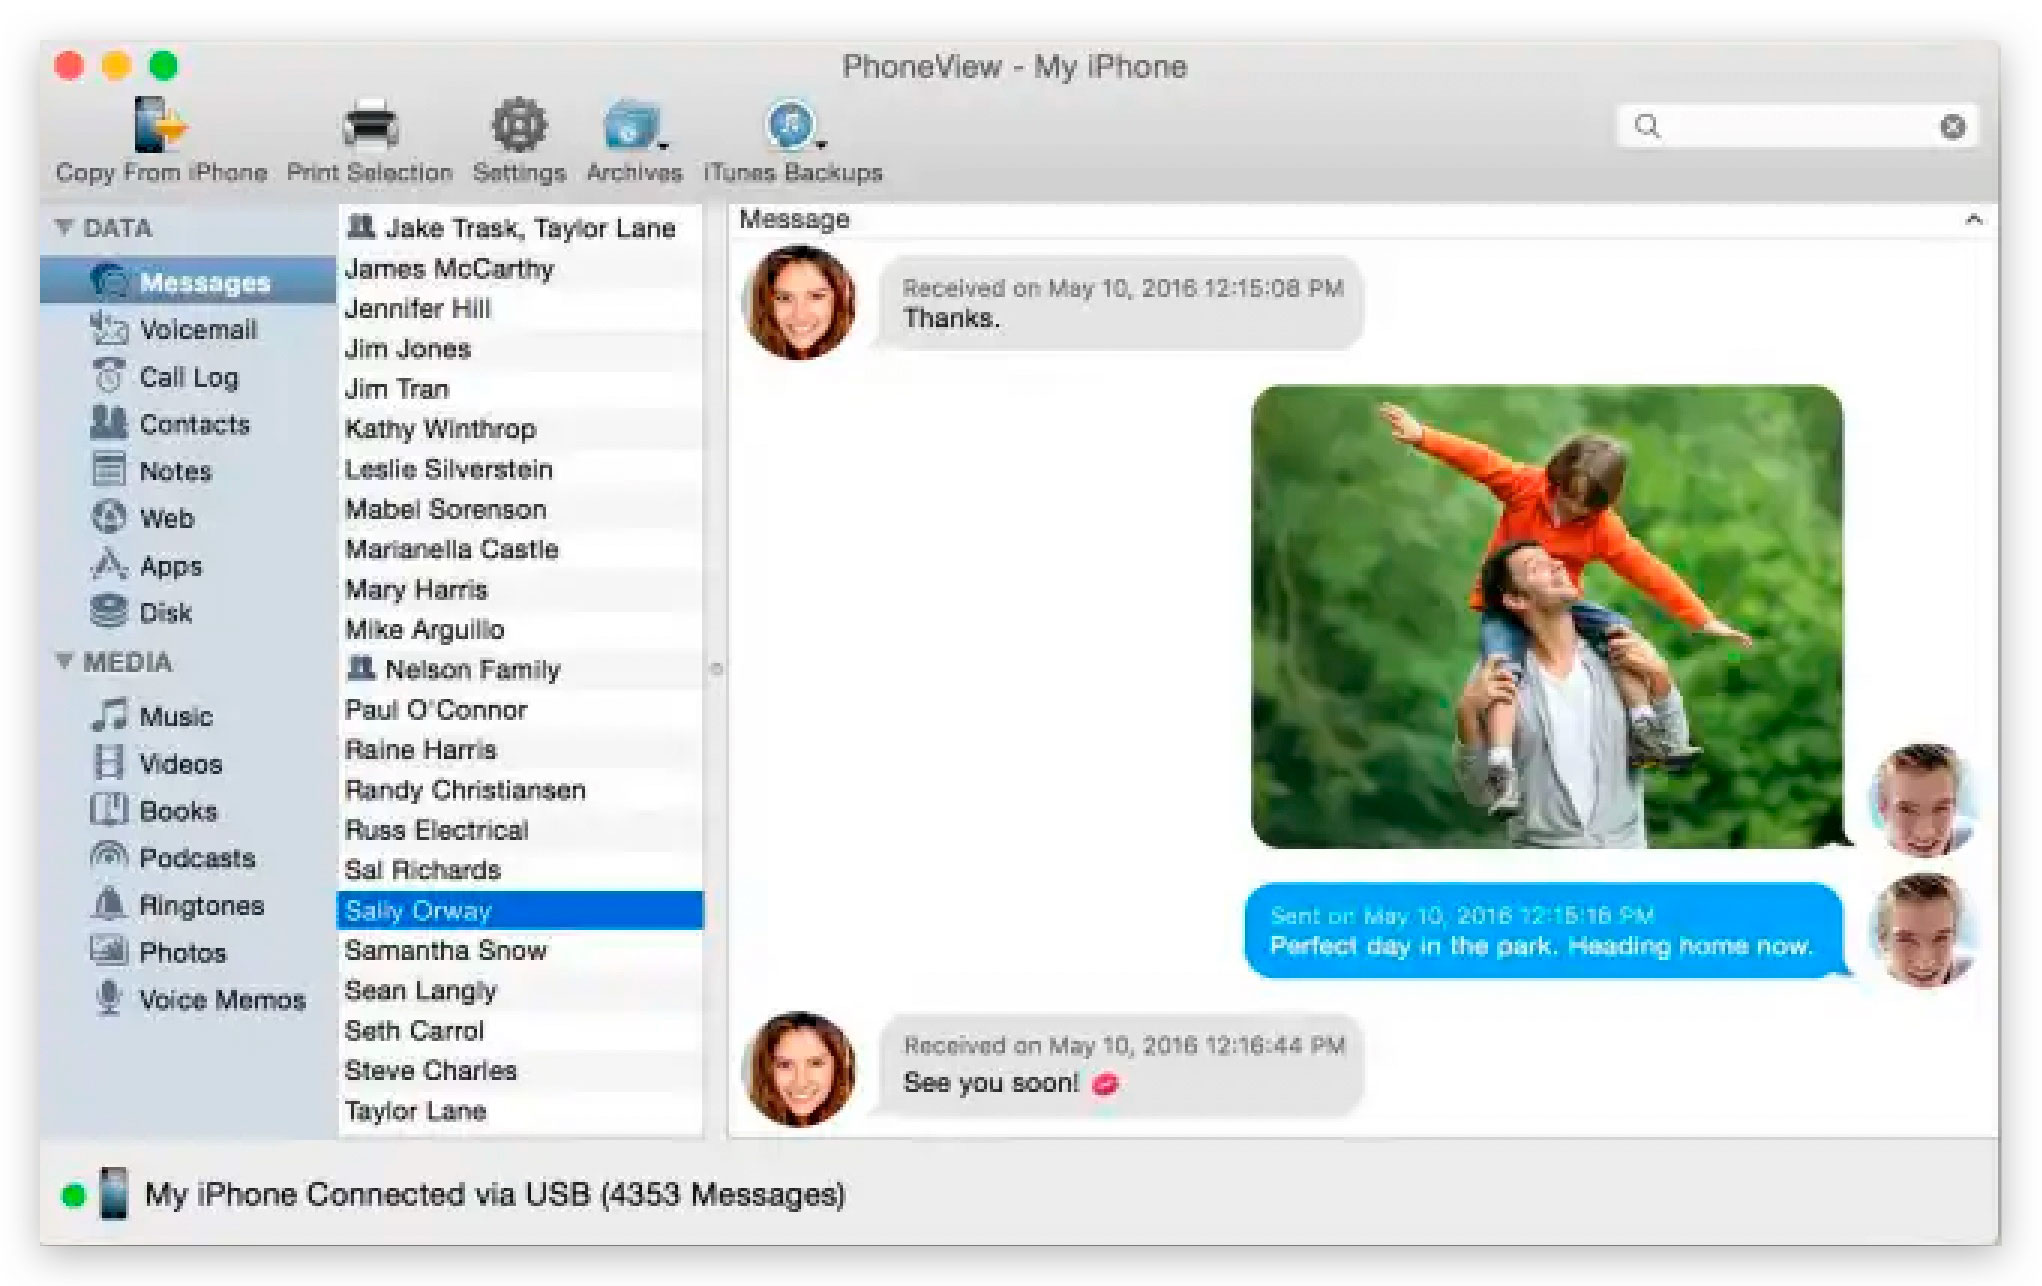This screenshot has width=2042, height=1286.
Task: Click the sender avatar beside "Thanks."
Action: (x=799, y=302)
